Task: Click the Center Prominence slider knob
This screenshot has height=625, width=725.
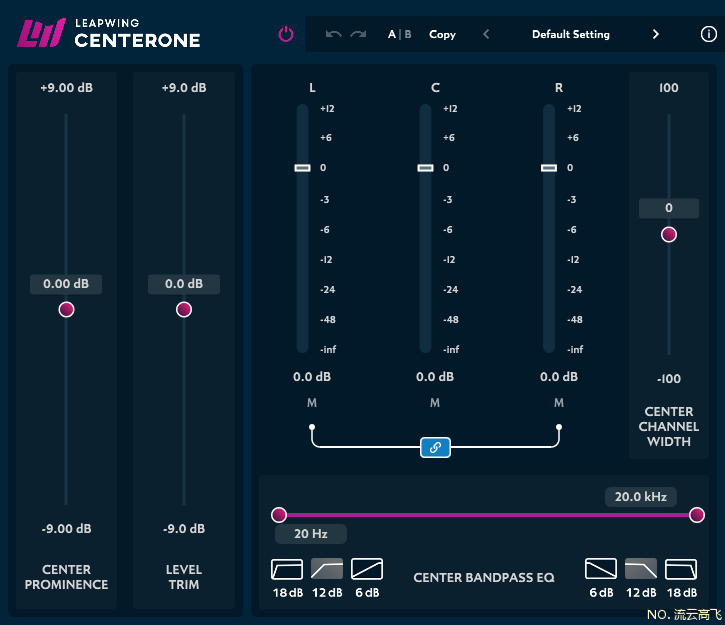Action: pyautogui.click(x=67, y=309)
